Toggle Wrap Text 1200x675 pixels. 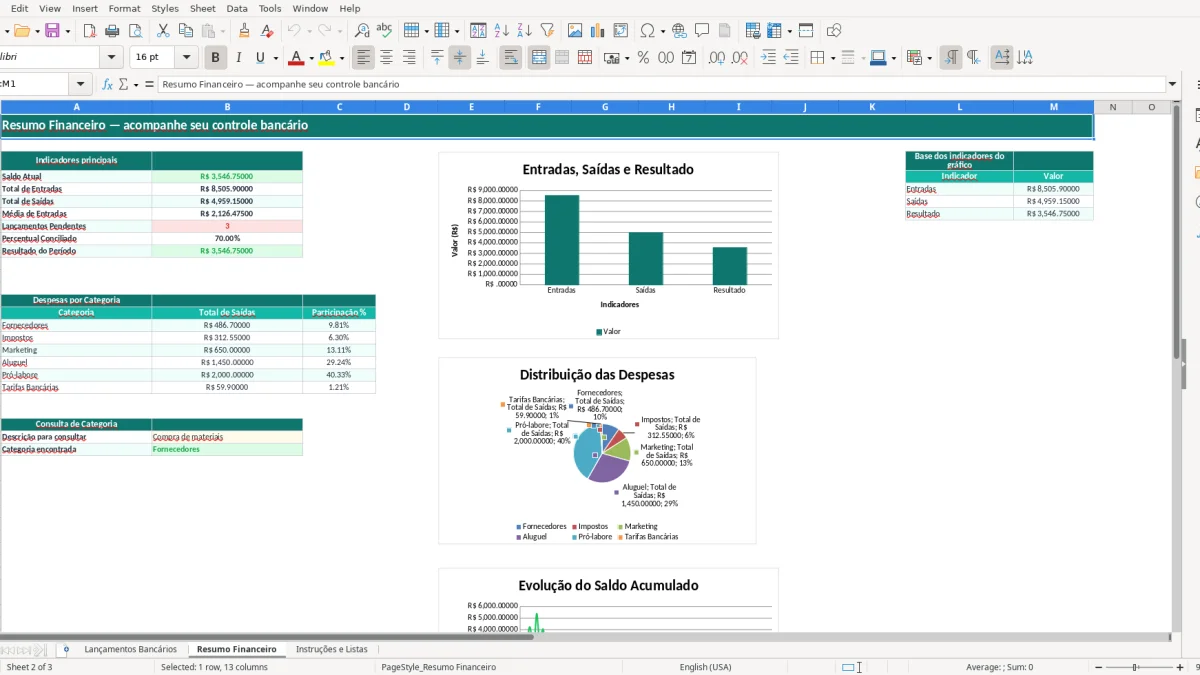coord(511,58)
